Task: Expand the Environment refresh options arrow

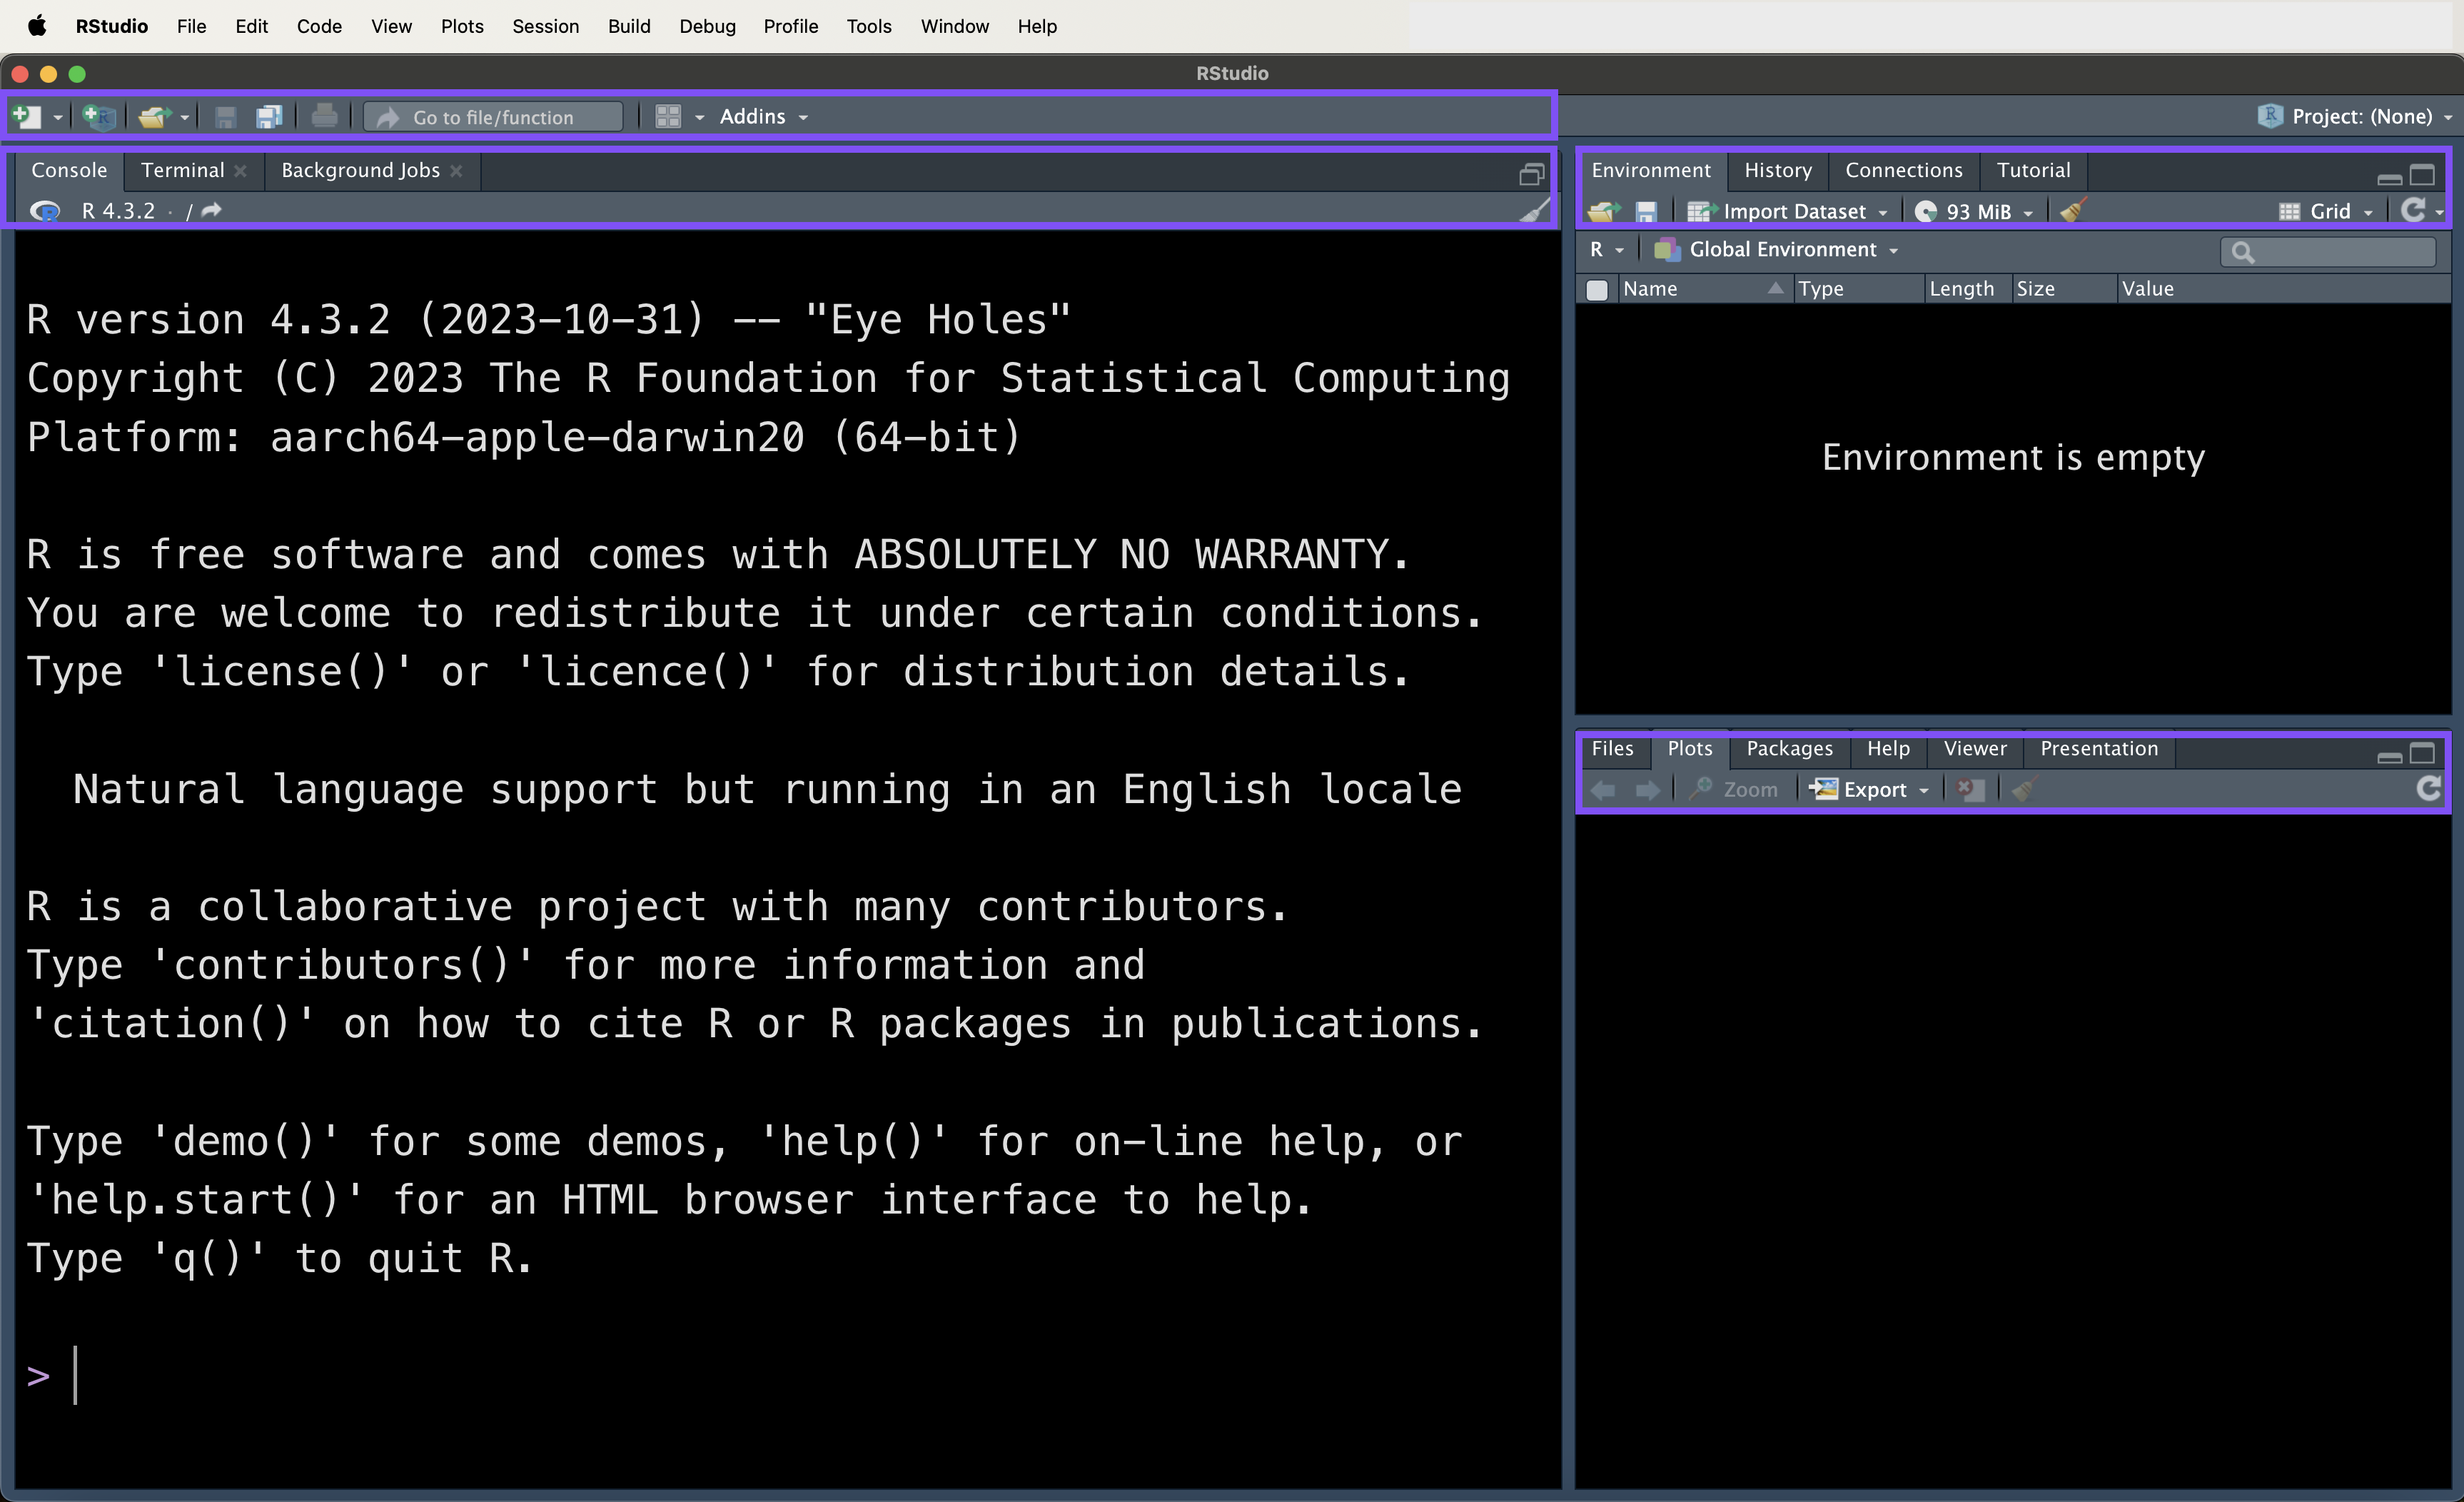Action: coord(2439,213)
